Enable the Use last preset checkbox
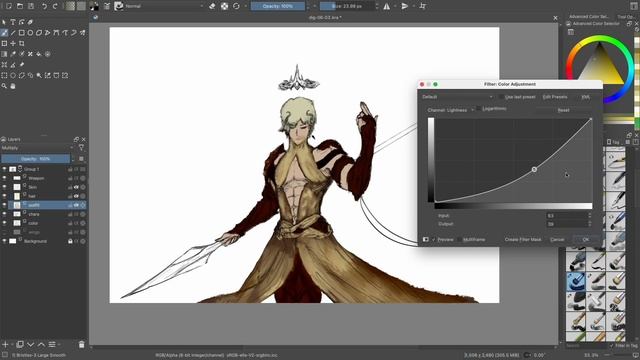The image size is (640, 360). click(x=501, y=97)
